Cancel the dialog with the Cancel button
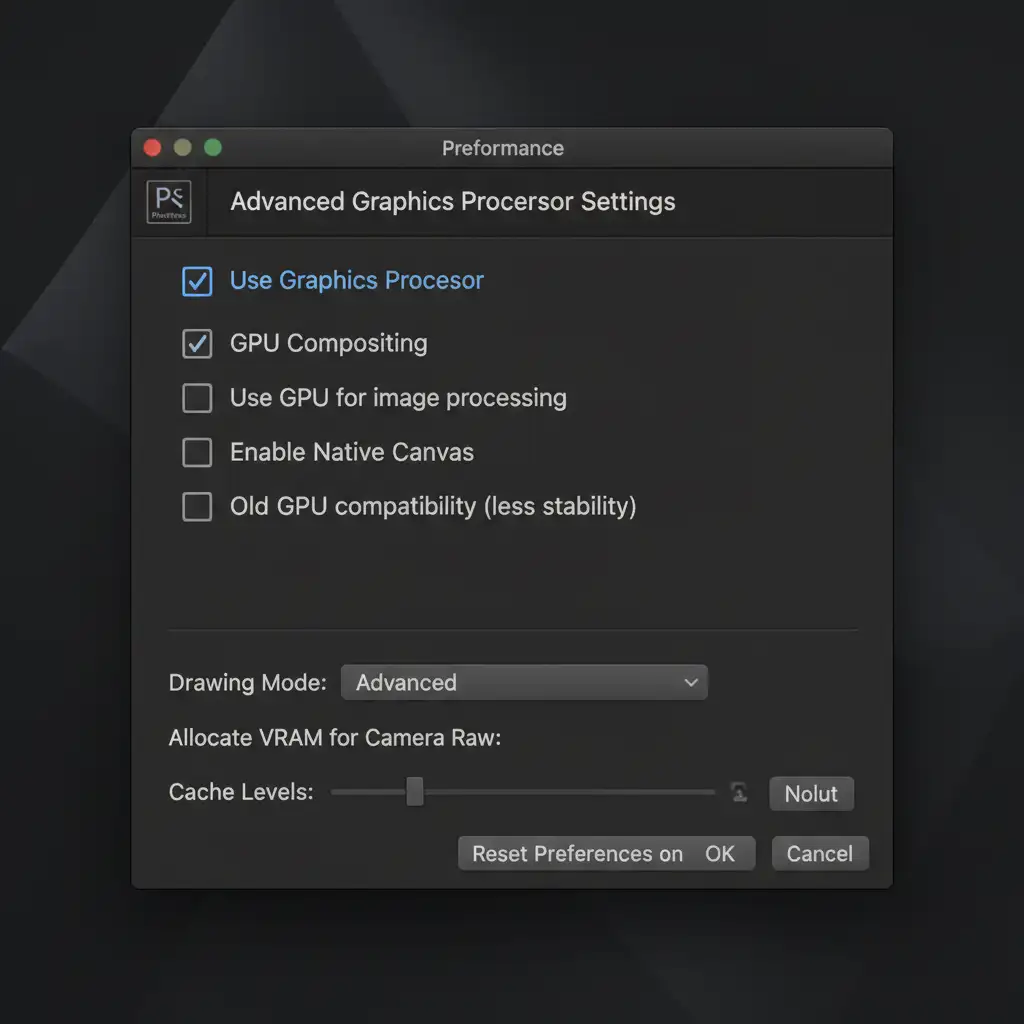 click(x=819, y=854)
